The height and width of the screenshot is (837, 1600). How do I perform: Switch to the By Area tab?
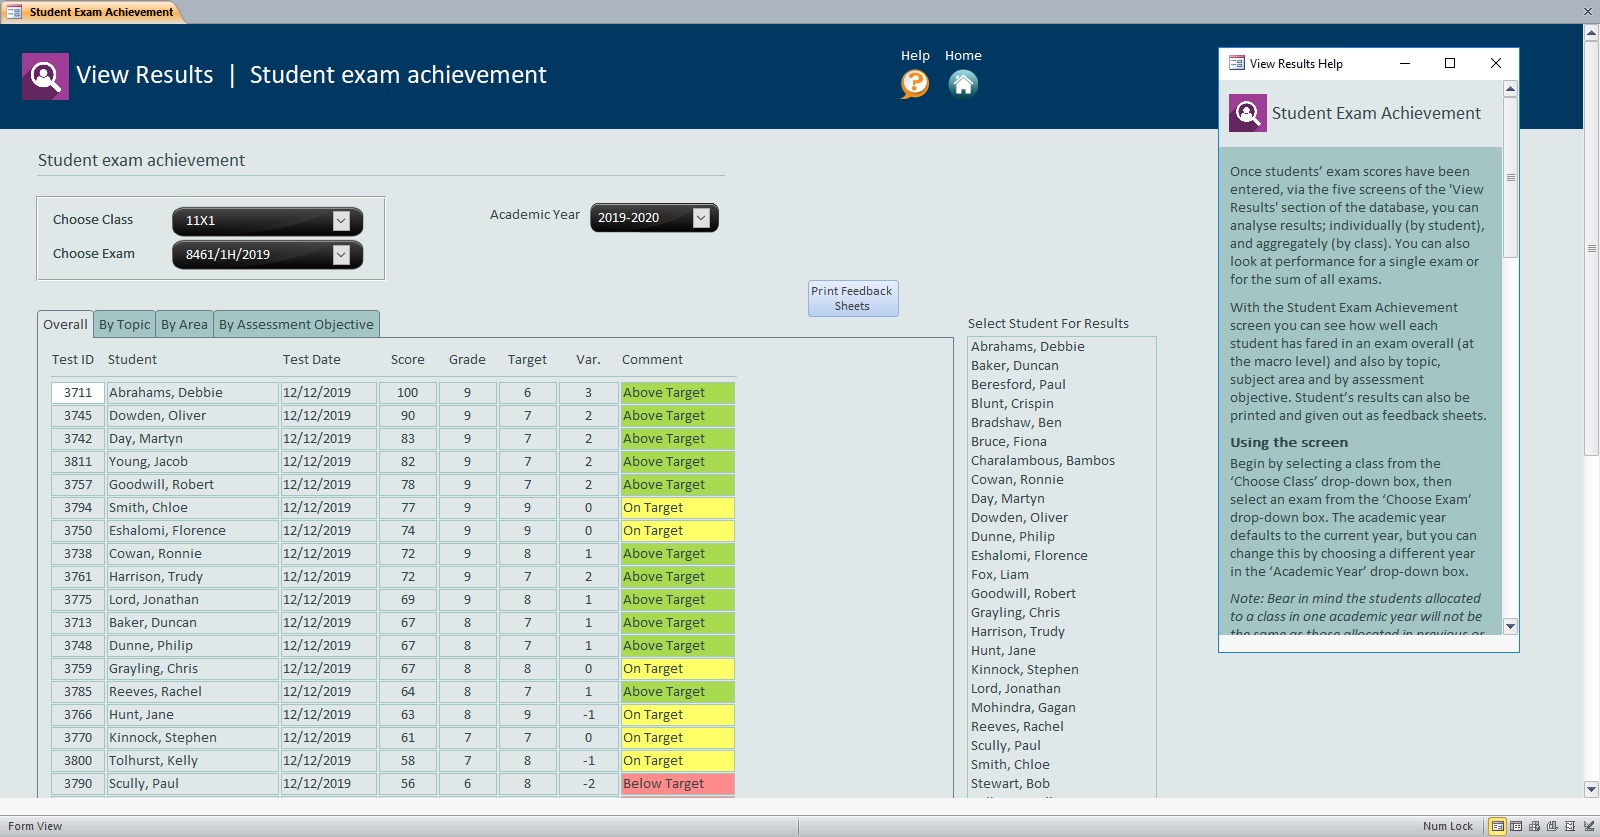pyautogui.click(x=184, y=324)
